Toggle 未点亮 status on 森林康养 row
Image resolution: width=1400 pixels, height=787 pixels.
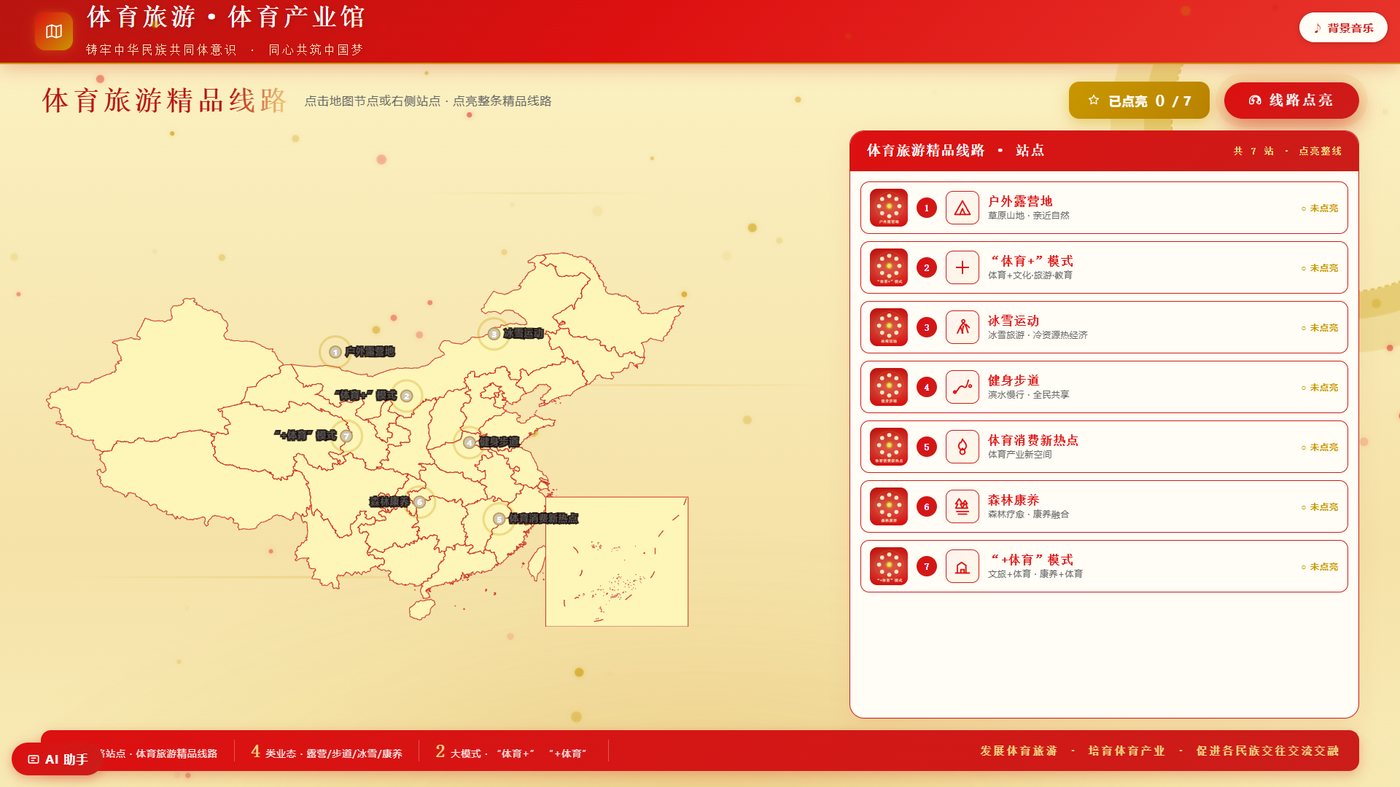click(x=1319, y=507)
